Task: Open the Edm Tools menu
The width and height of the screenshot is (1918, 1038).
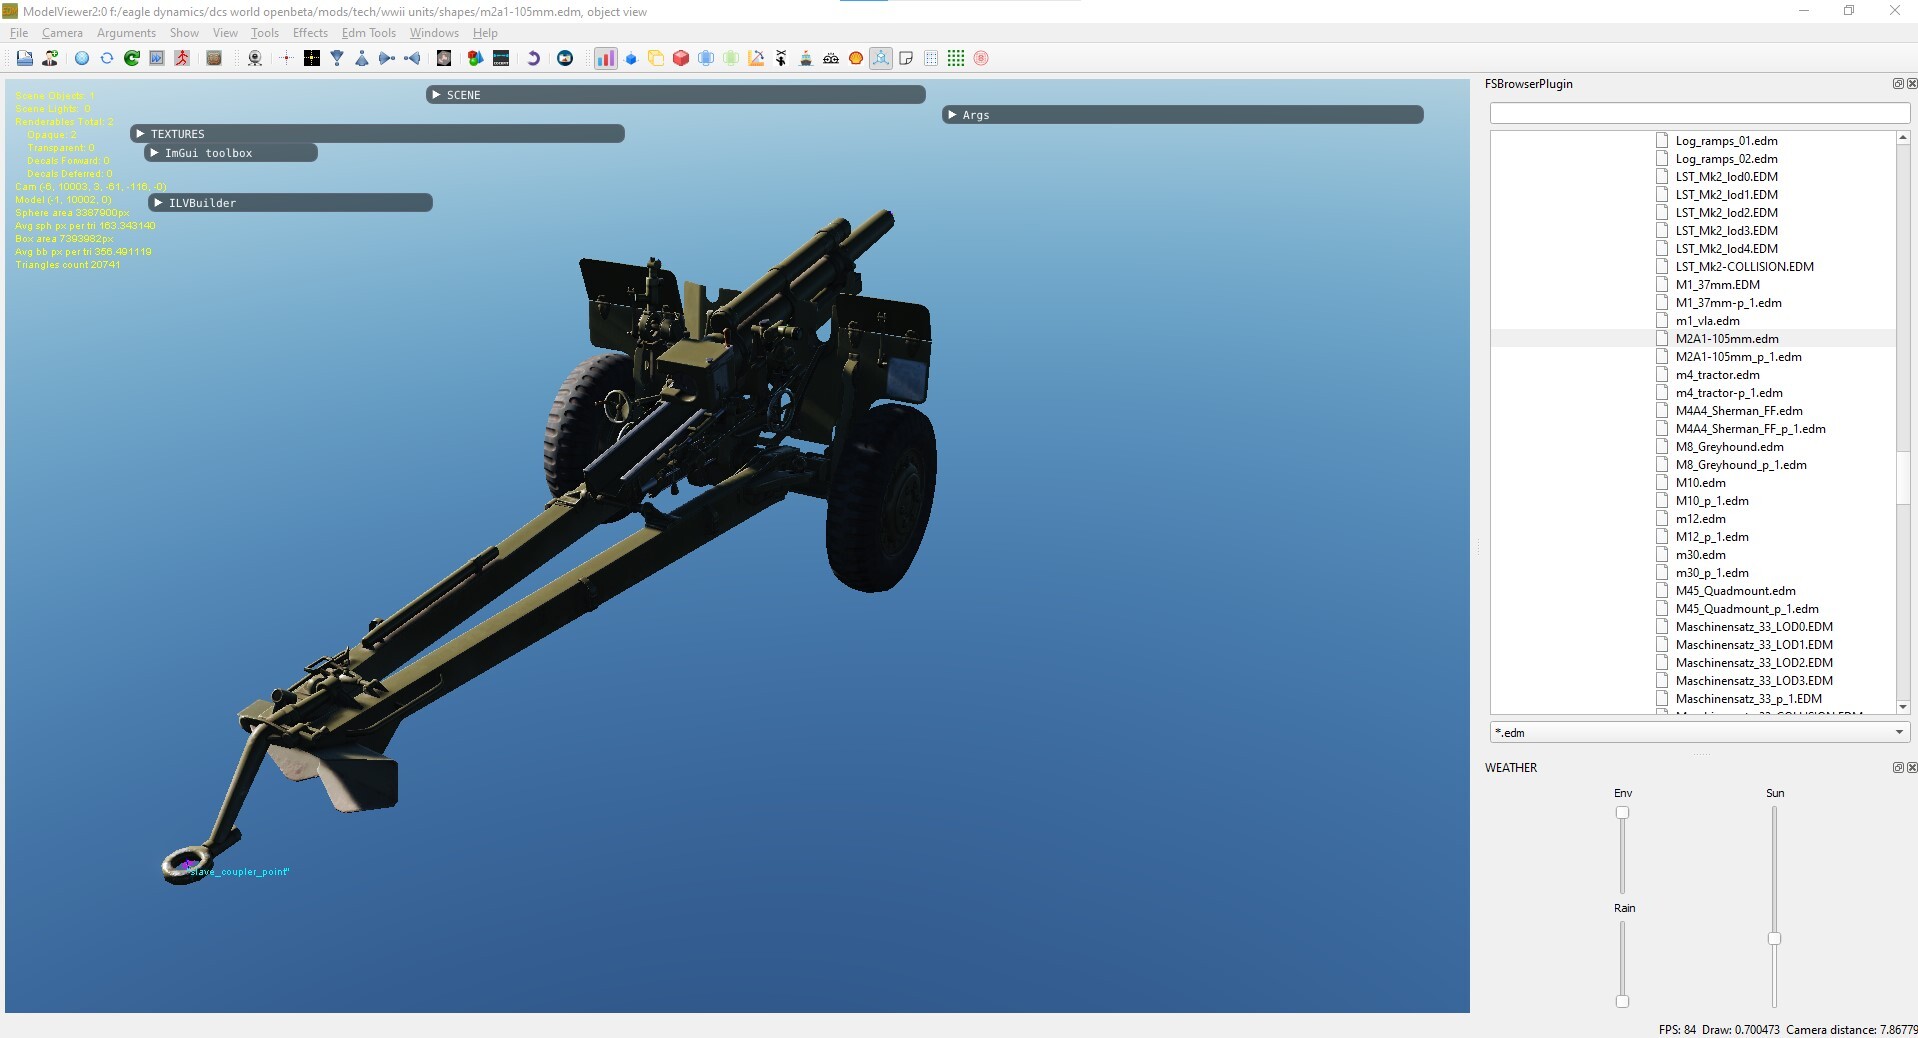Action: (369, 33)
